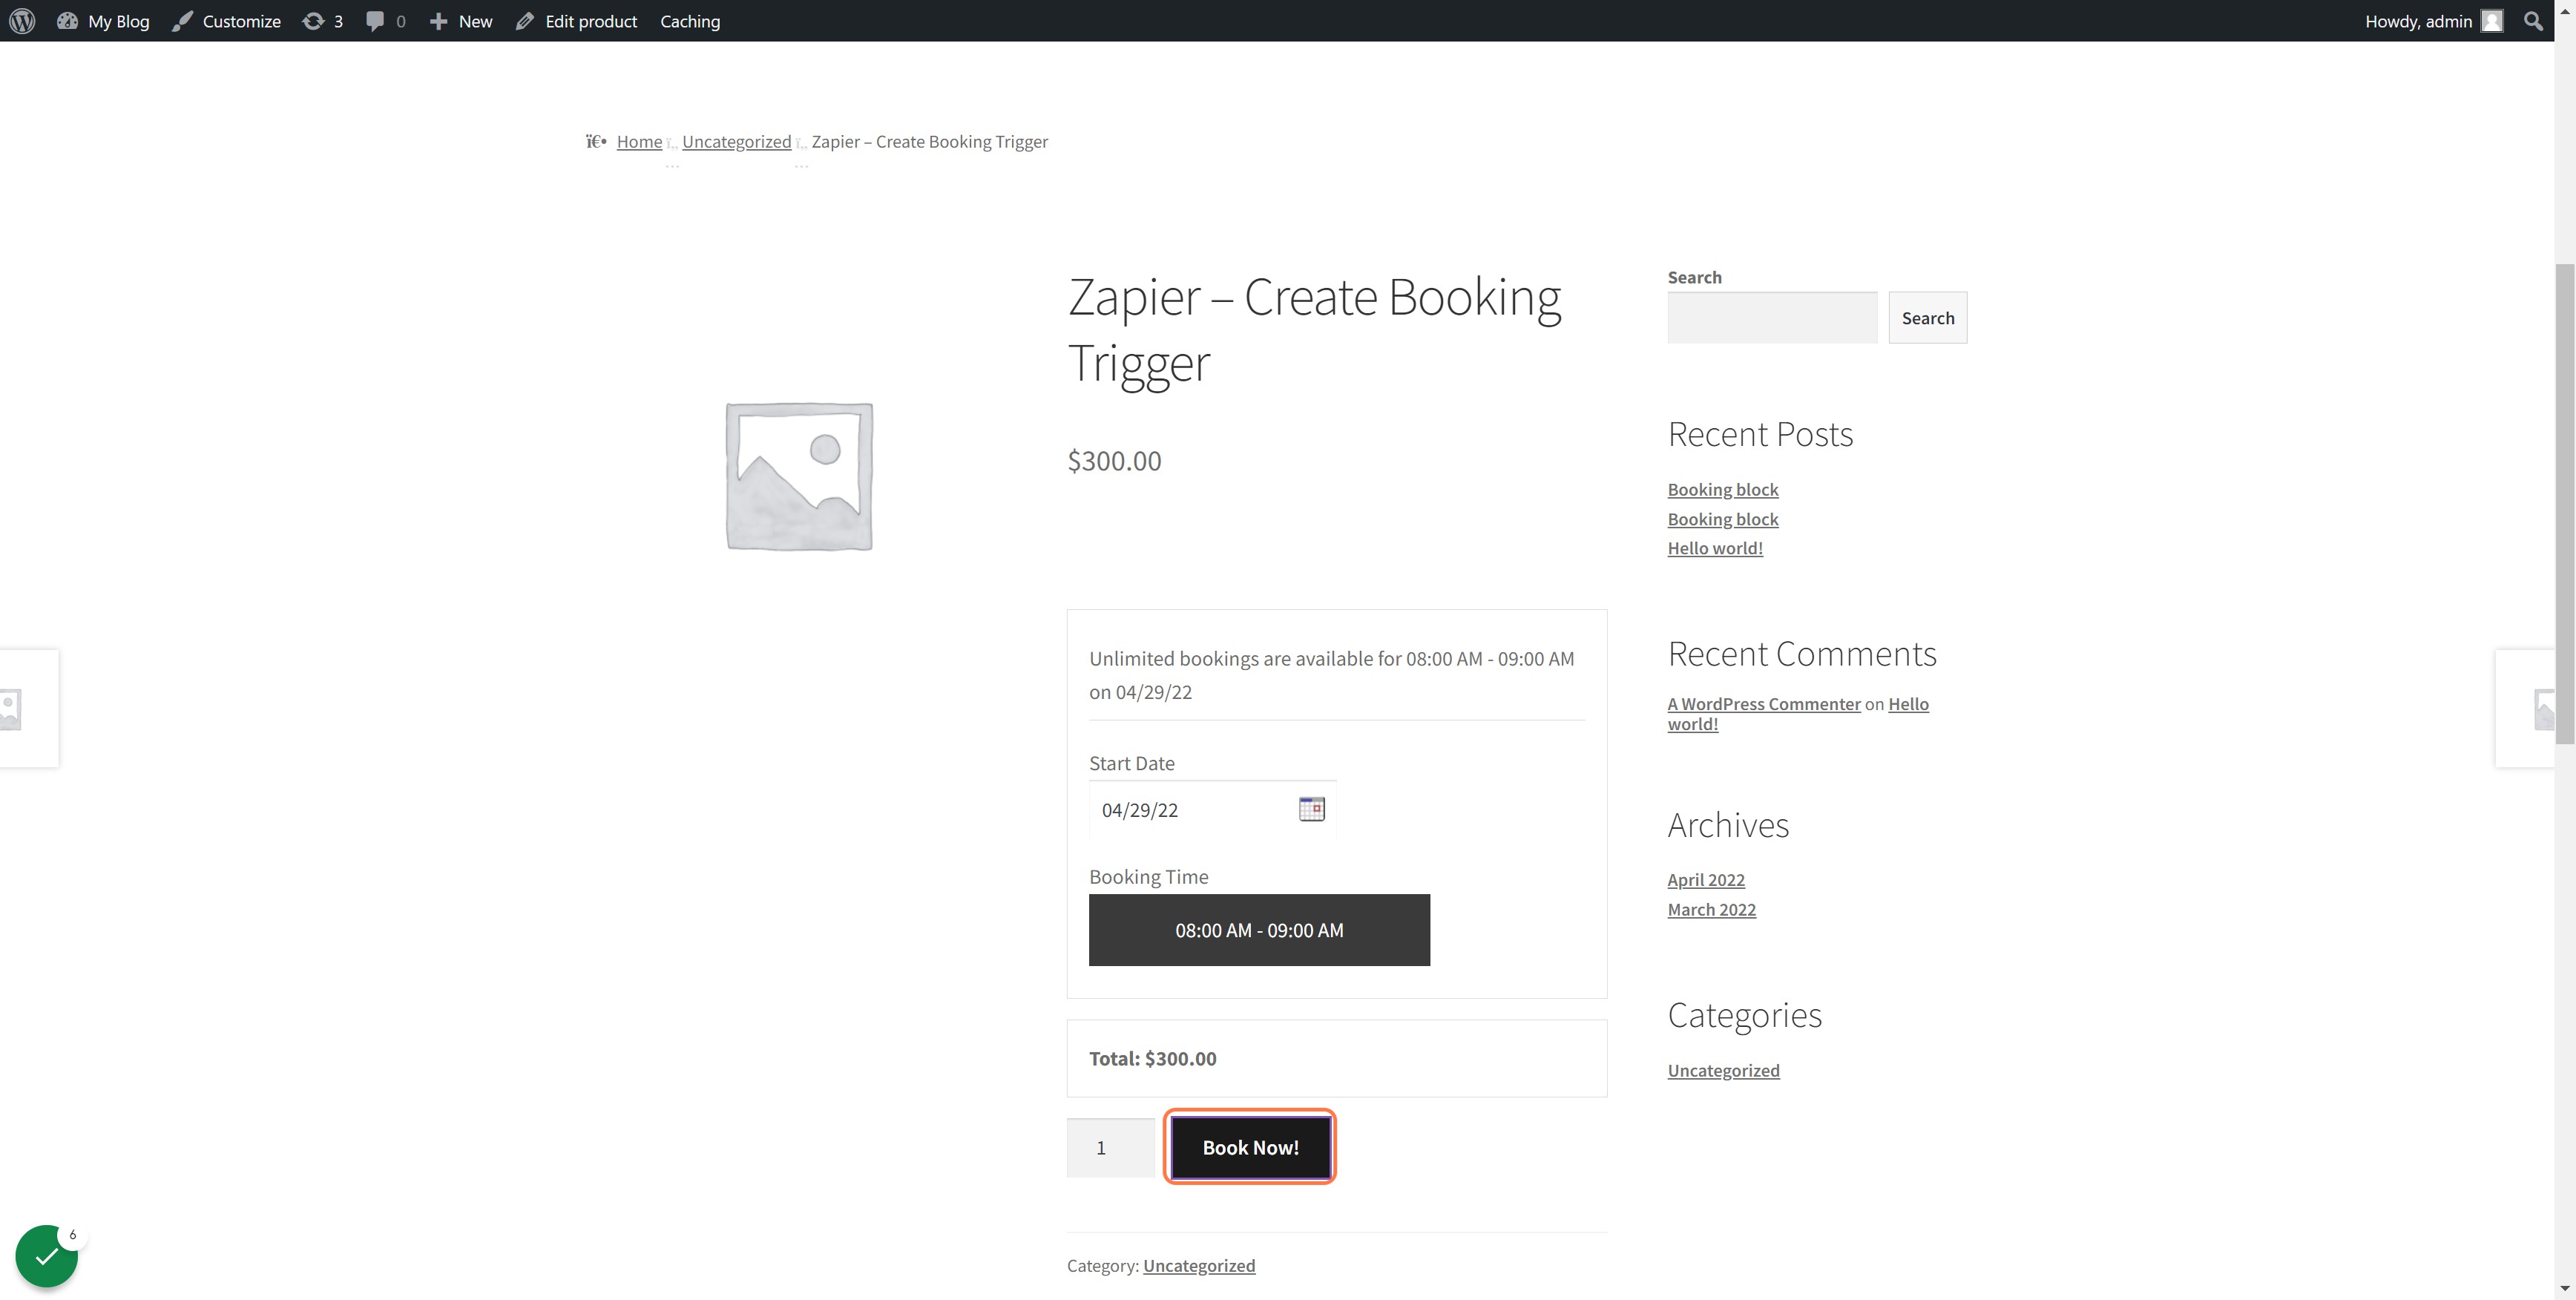Click the green checkmark badge with 6
Viewport: 2576px width, 1300px height.
point(47,1256)
